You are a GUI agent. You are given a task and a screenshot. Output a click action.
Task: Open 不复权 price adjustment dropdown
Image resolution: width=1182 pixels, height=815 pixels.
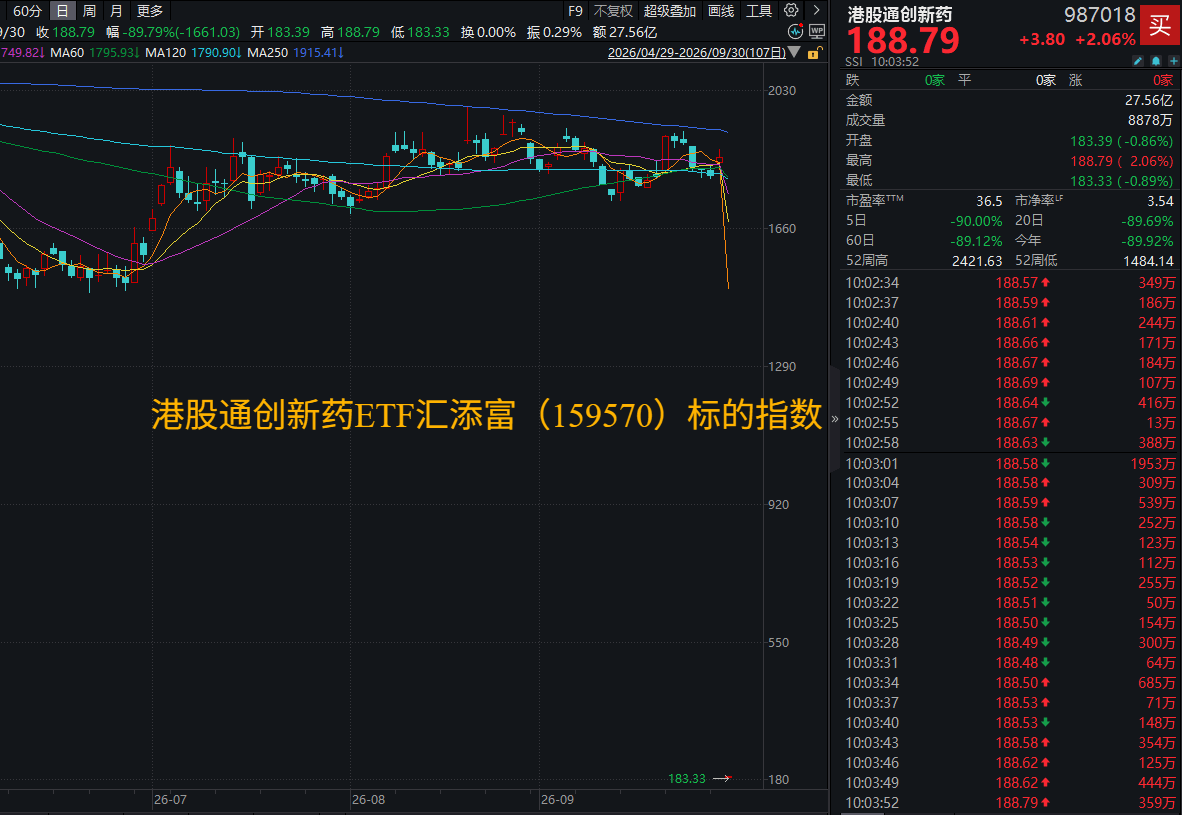[x=613, y=11]
